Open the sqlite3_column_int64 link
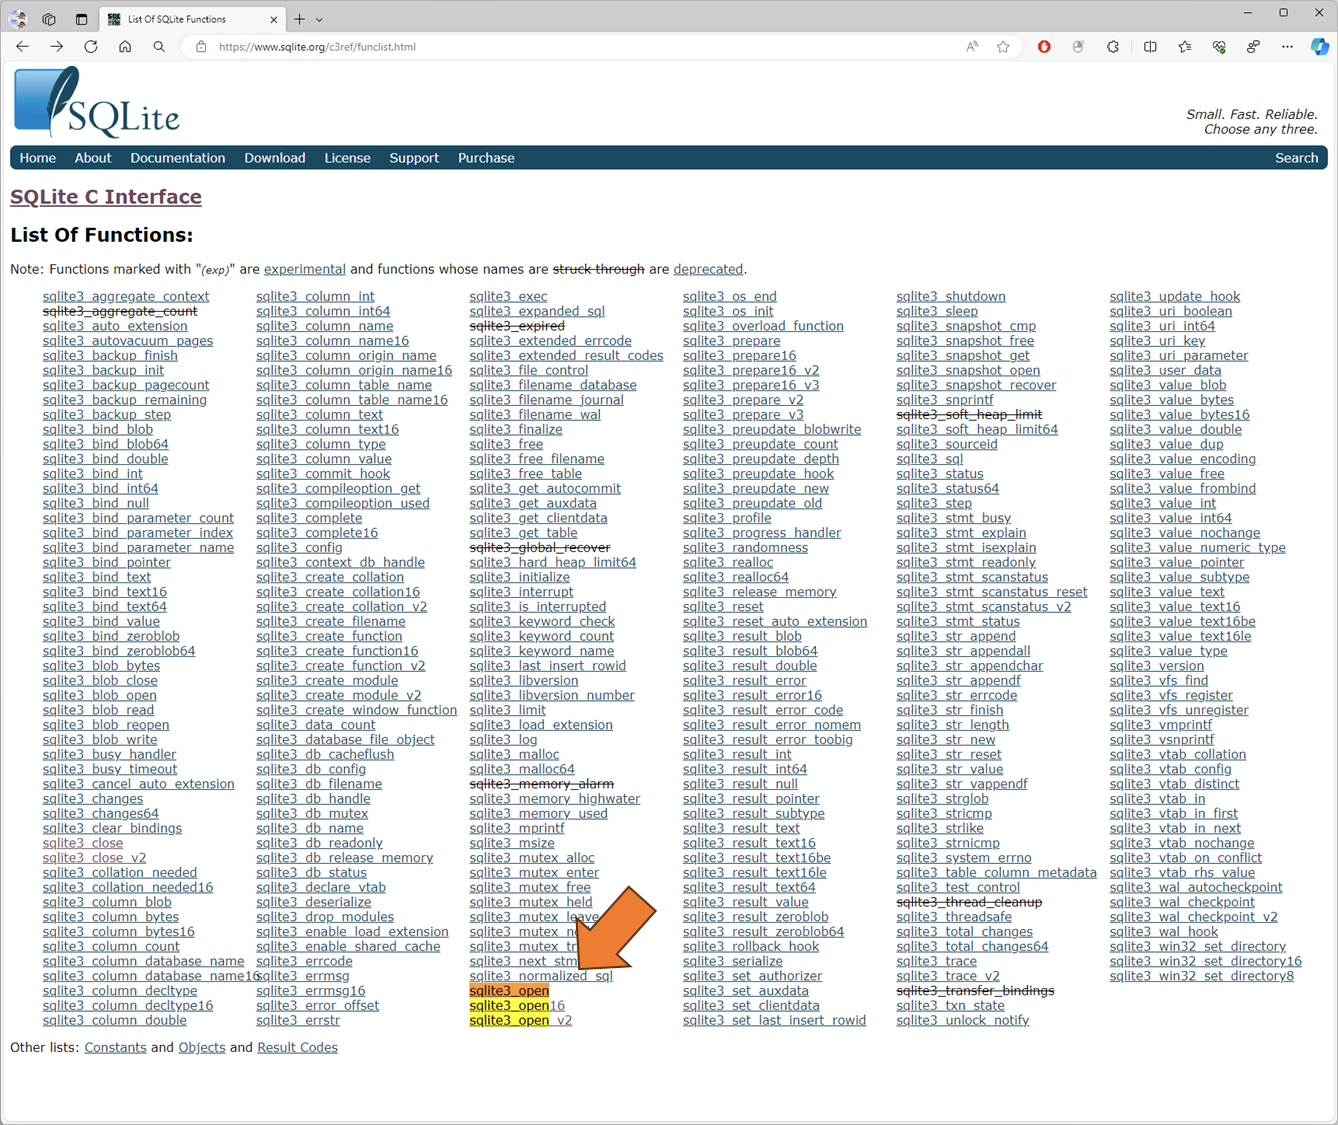 pyautogui.click(x=323, y=312)
